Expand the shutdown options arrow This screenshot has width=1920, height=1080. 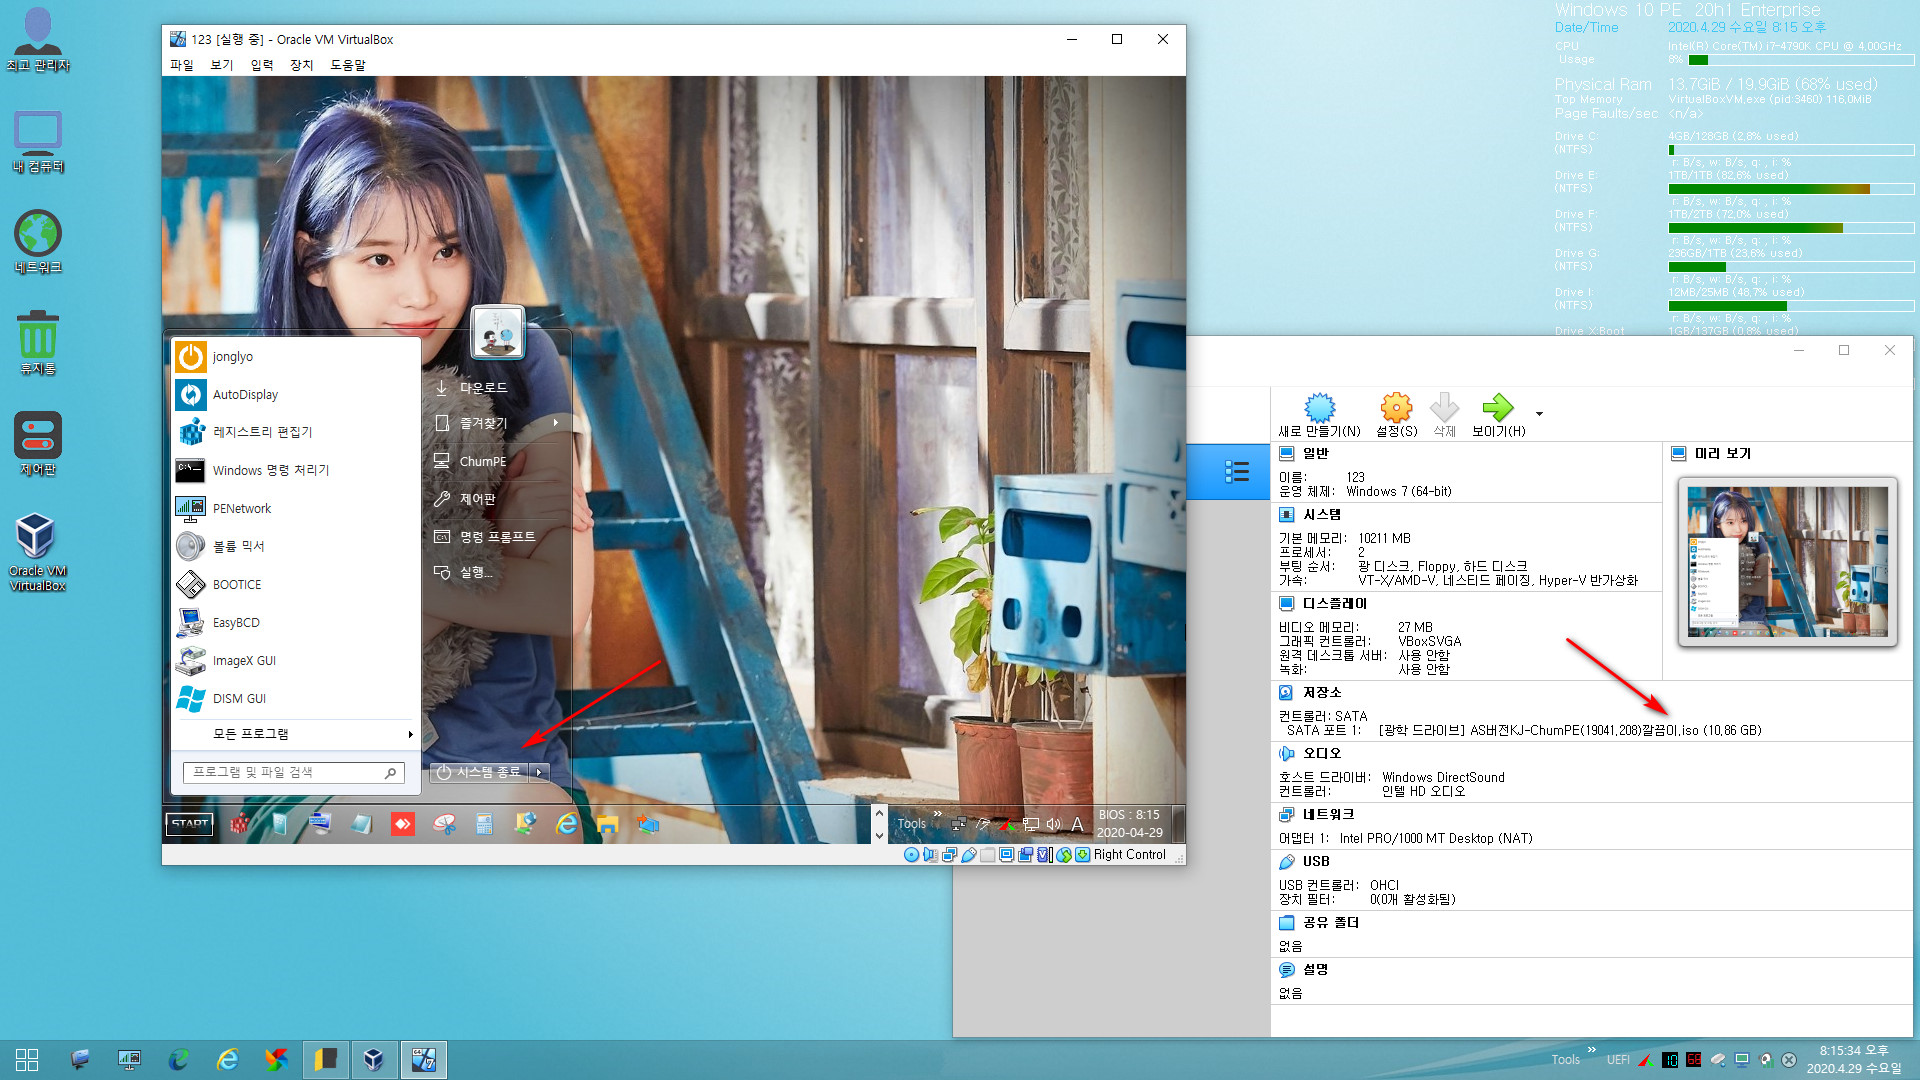[539, 772]
